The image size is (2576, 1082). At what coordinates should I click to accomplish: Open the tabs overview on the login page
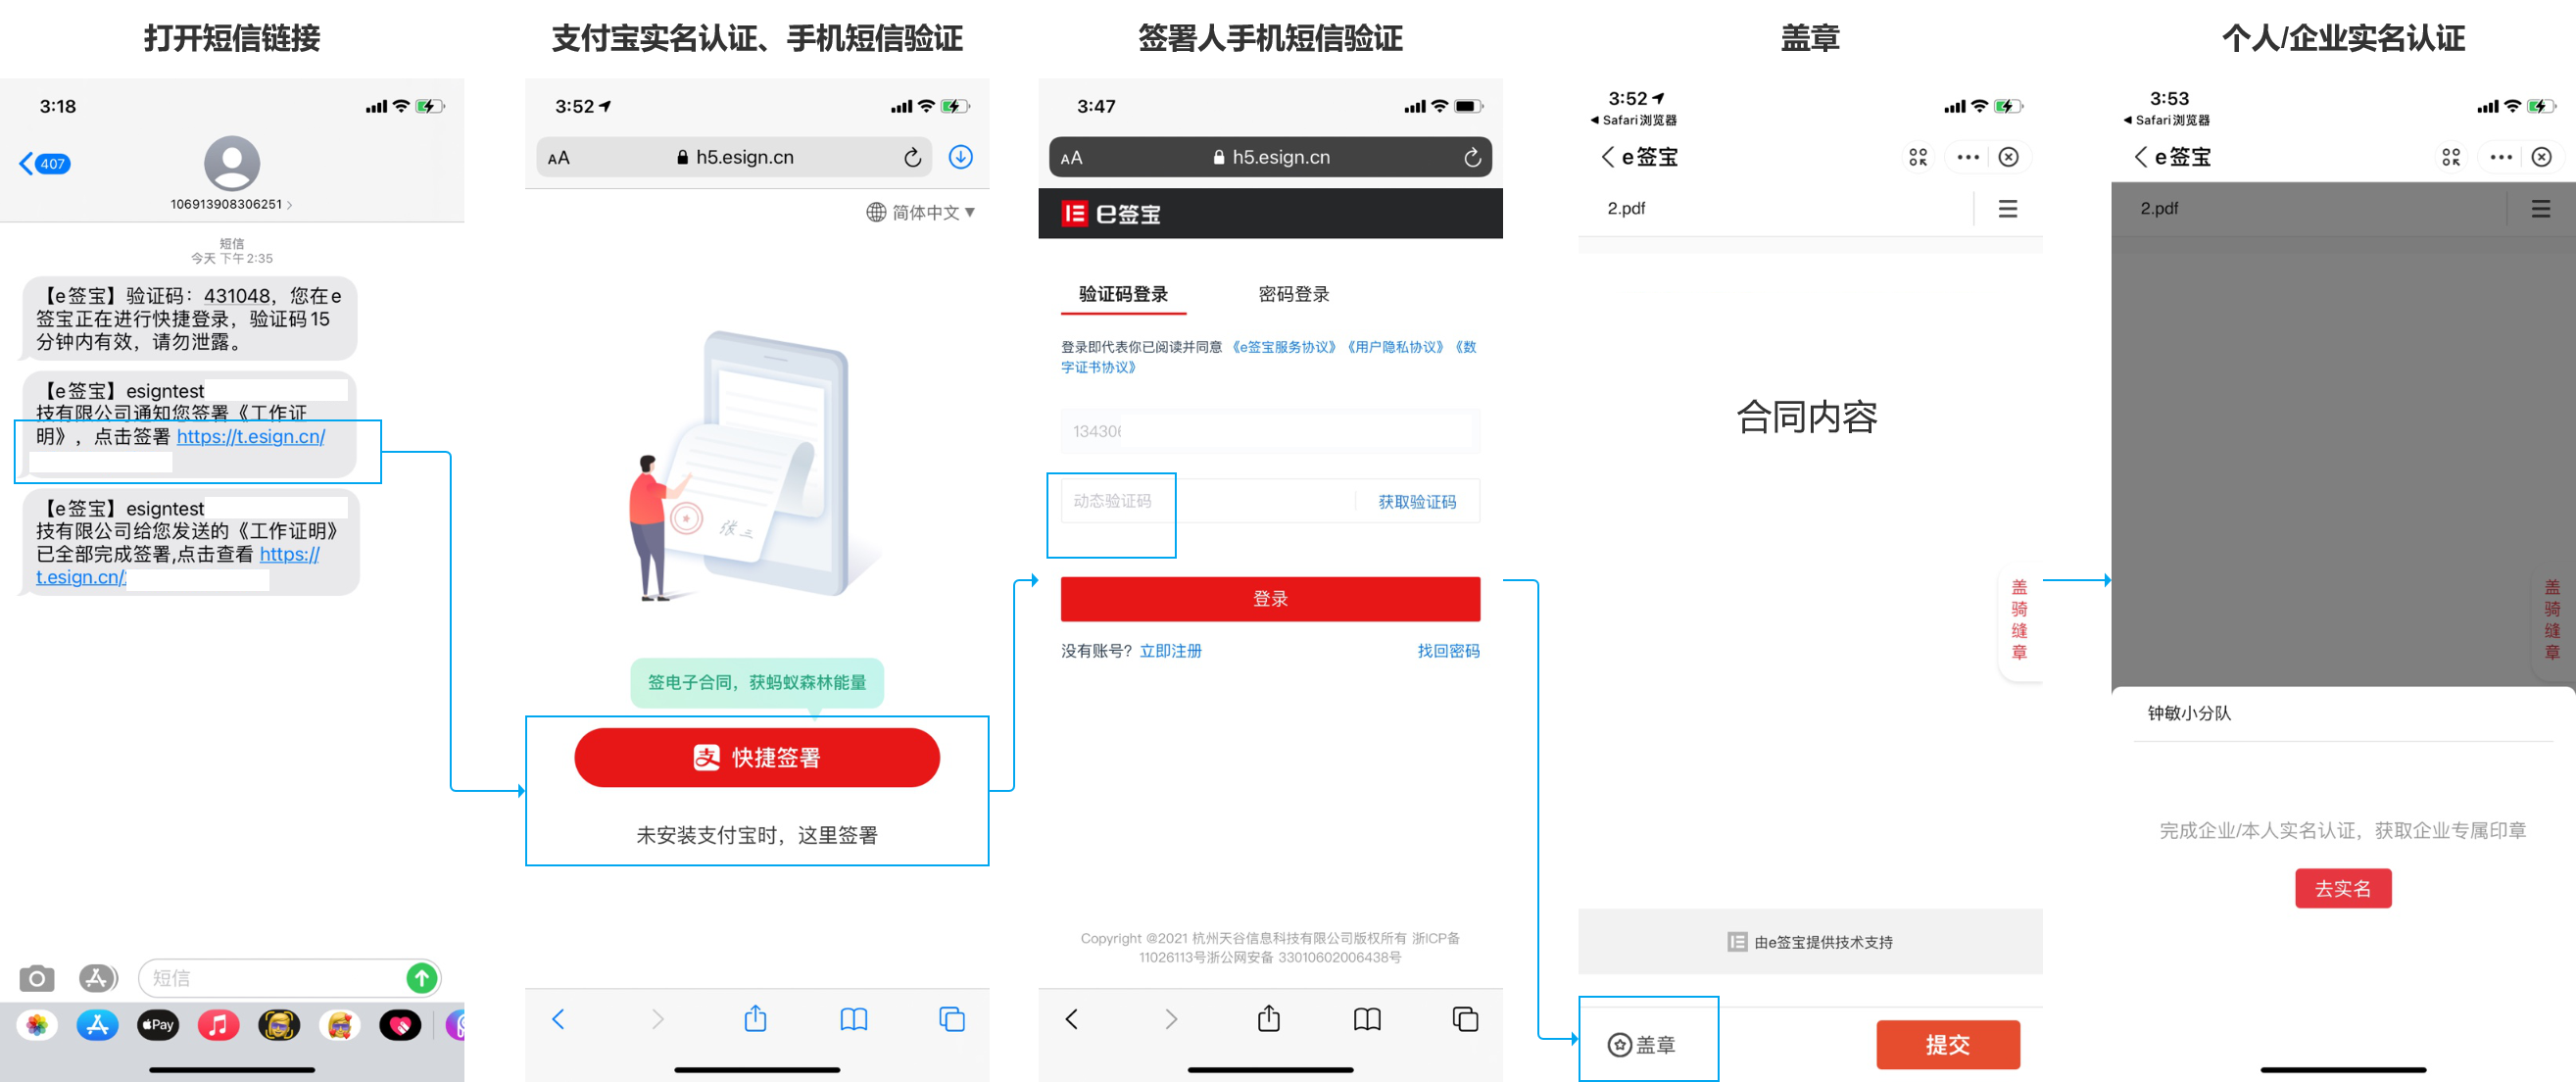click(1465, 1018)
